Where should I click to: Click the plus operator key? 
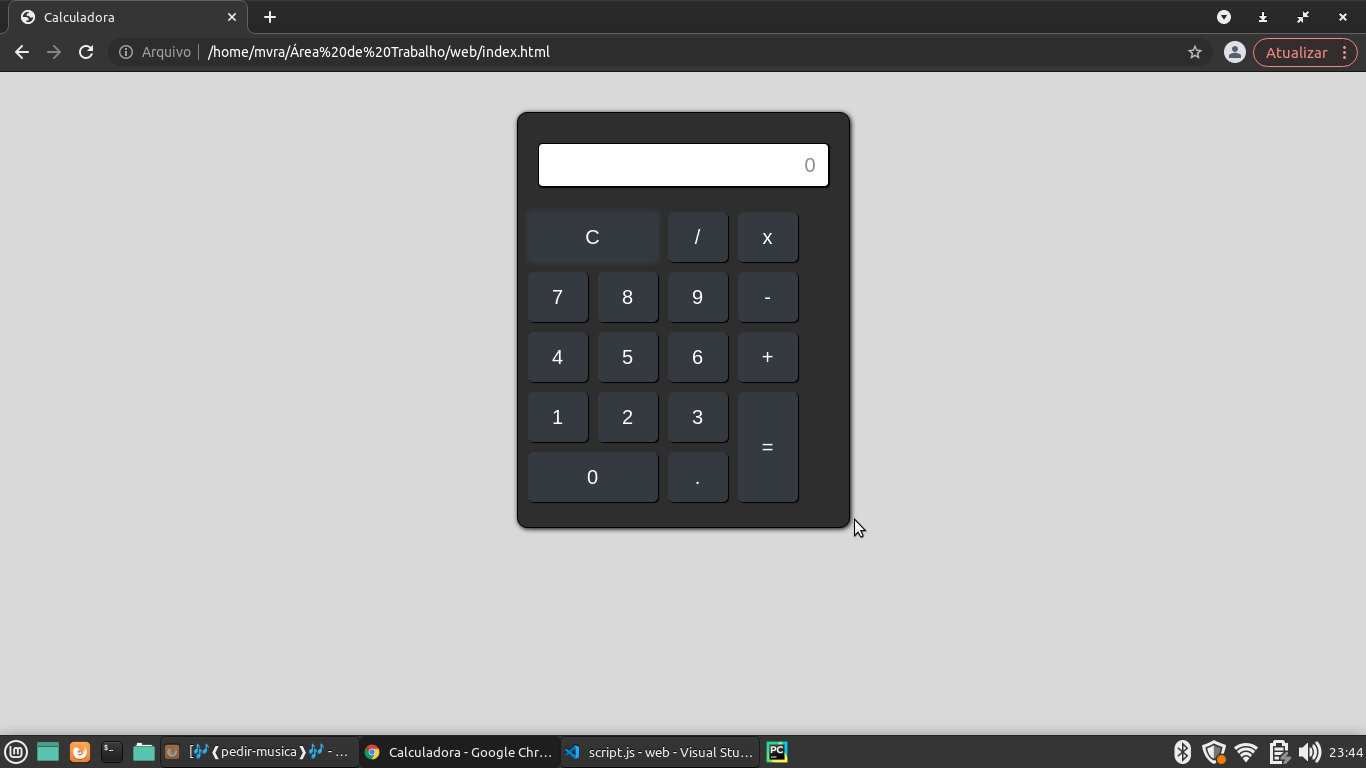(x=767, y=357)
